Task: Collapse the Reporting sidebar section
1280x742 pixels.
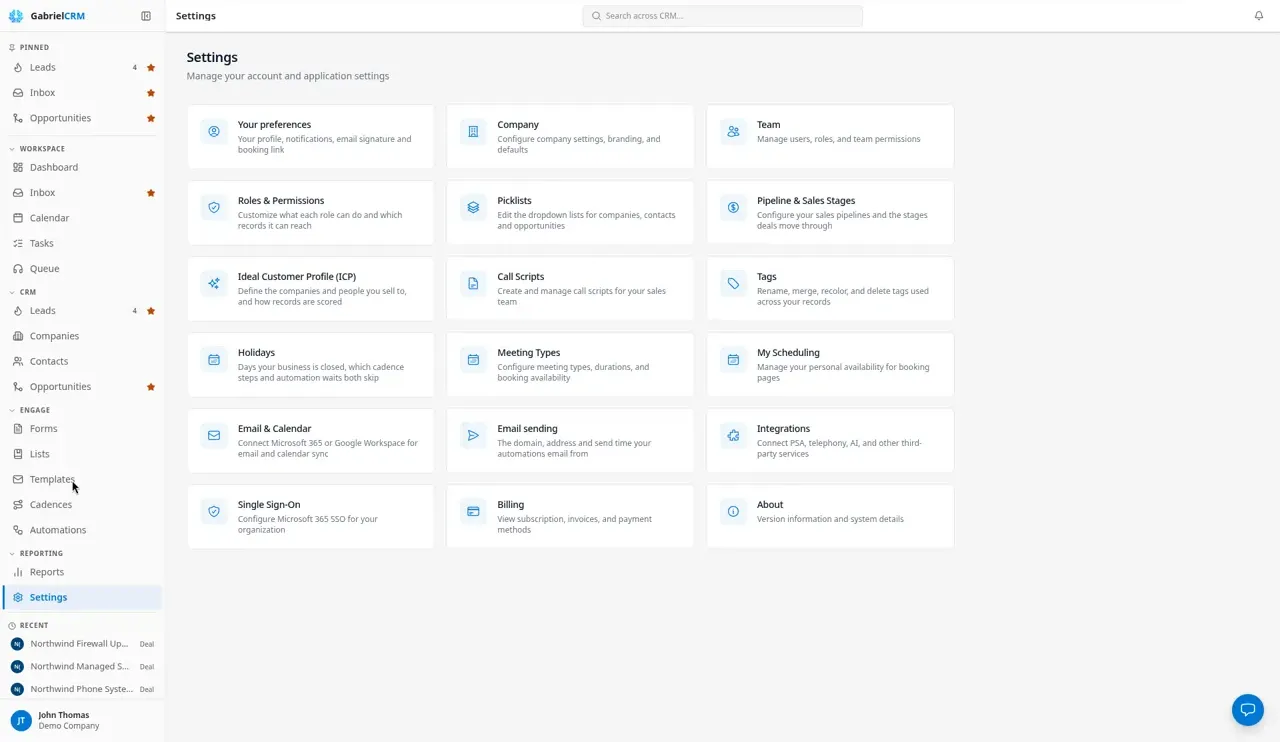Action: pyautogui.click(x=36, y=553)
